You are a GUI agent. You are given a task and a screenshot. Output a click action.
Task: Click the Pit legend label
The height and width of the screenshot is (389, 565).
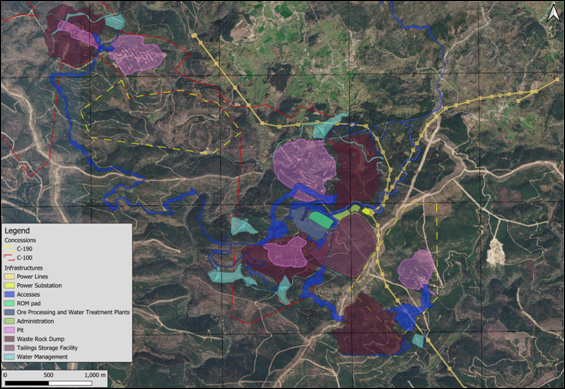click(x=20, y=330)
